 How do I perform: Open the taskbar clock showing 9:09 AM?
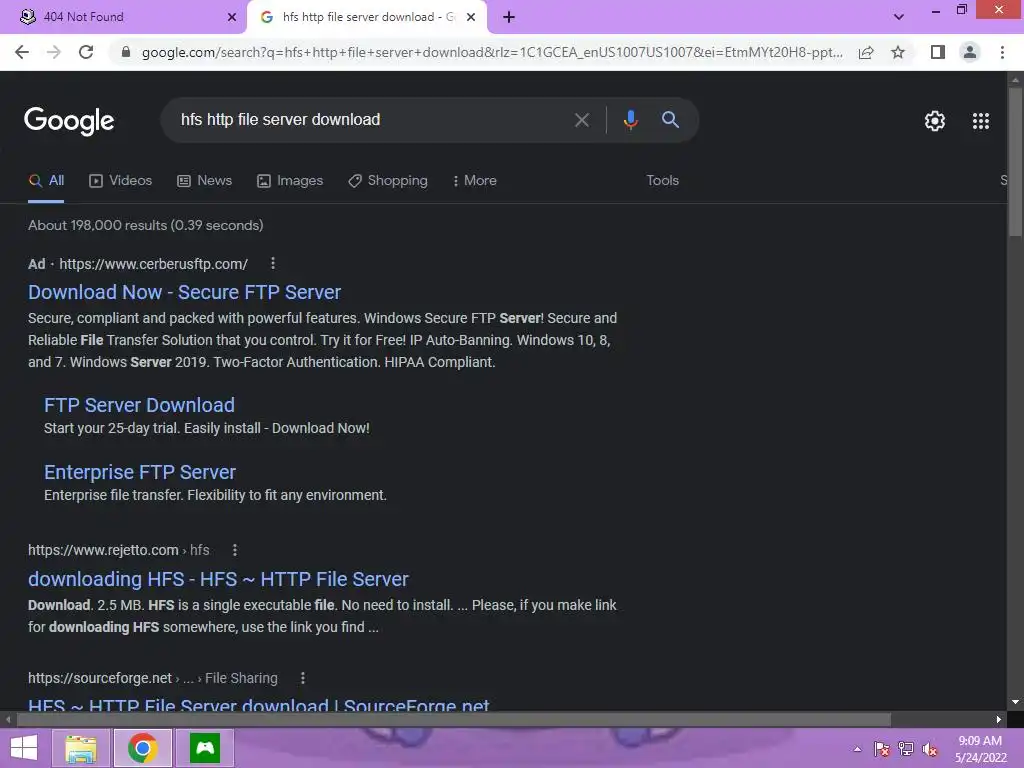[980, 749]
